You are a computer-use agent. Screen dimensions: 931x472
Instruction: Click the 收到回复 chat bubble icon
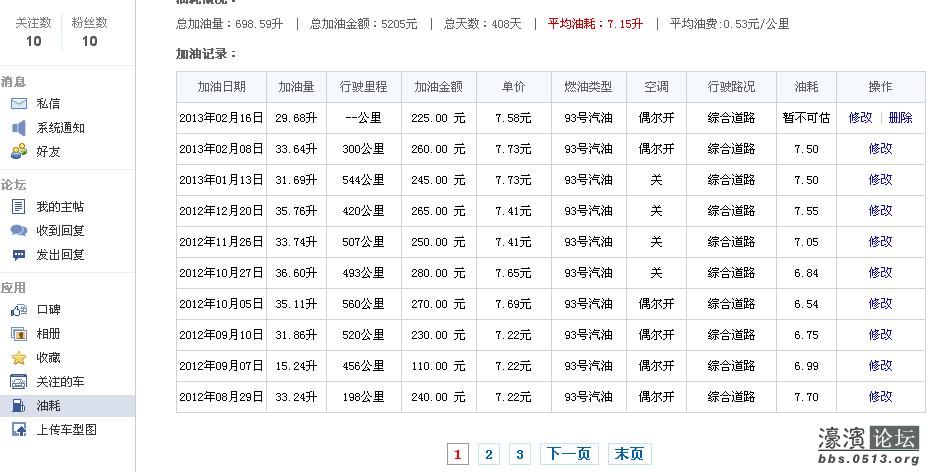click(x=19, y=230)
